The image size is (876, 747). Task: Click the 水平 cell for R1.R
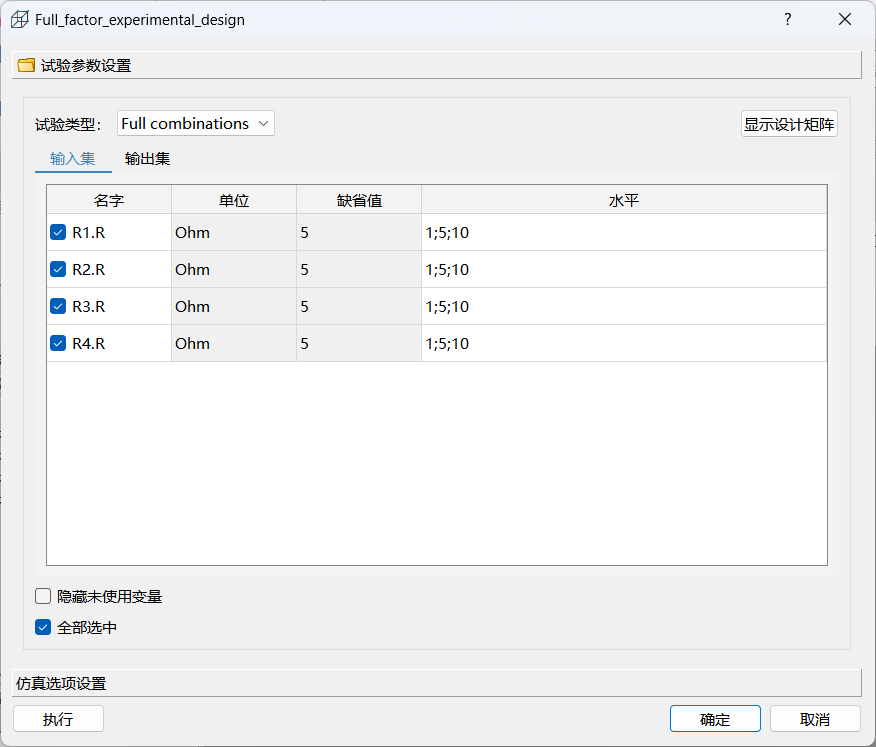click(x=623, y=232)
